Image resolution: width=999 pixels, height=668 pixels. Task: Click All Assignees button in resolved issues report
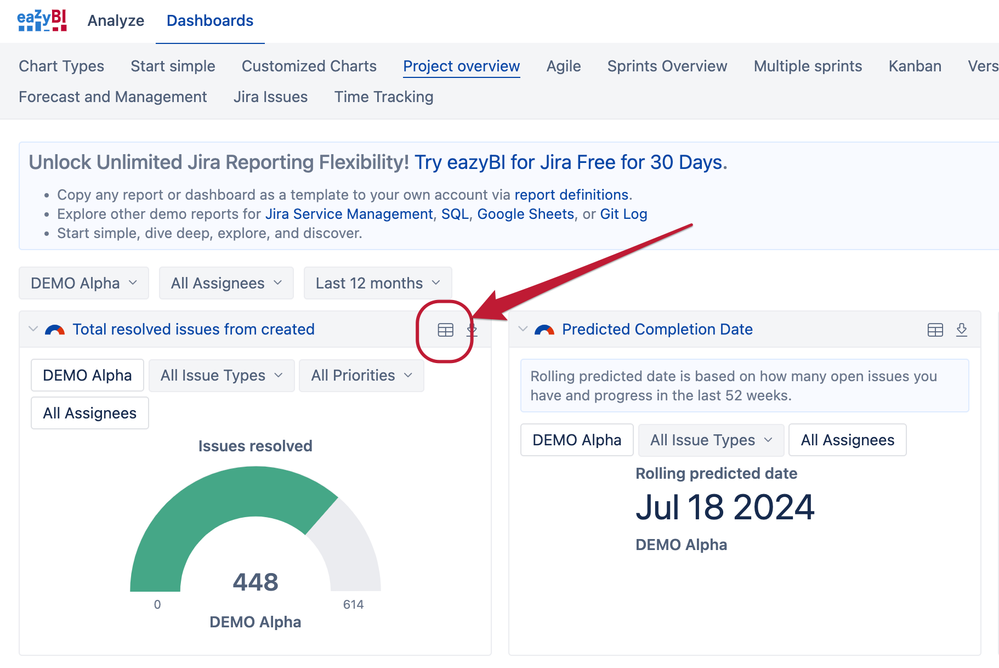tap(90, 413)
